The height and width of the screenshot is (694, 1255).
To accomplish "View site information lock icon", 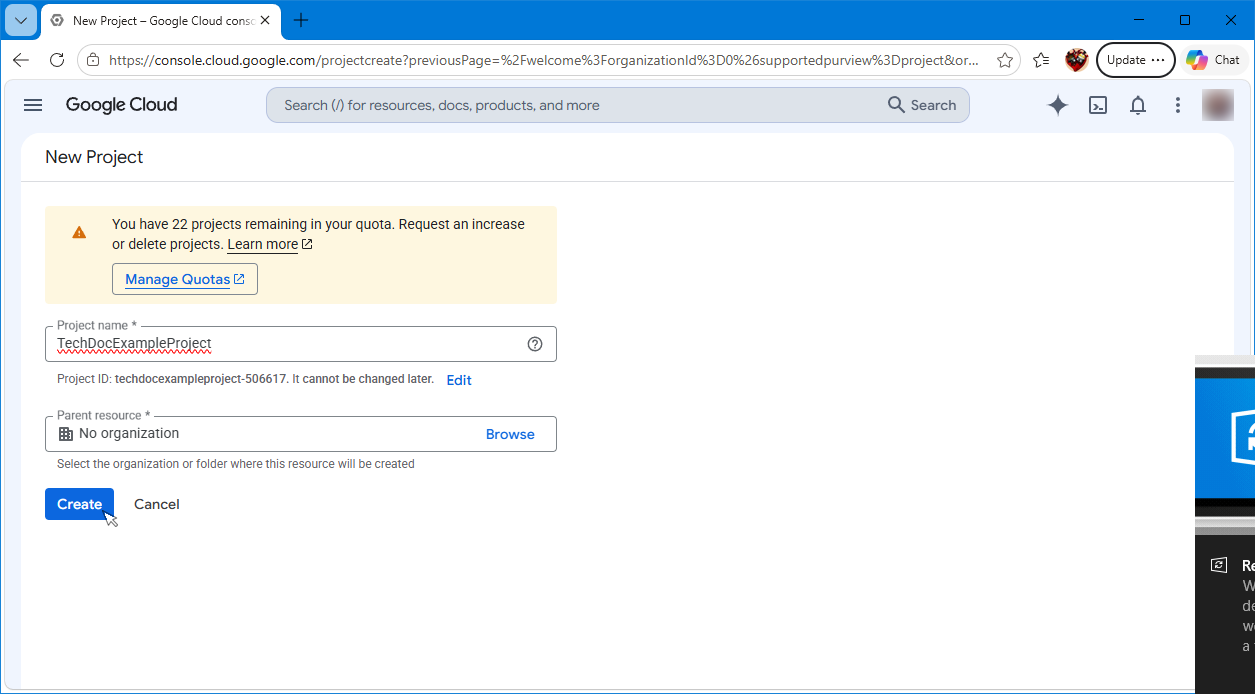I will coord(93,60).
